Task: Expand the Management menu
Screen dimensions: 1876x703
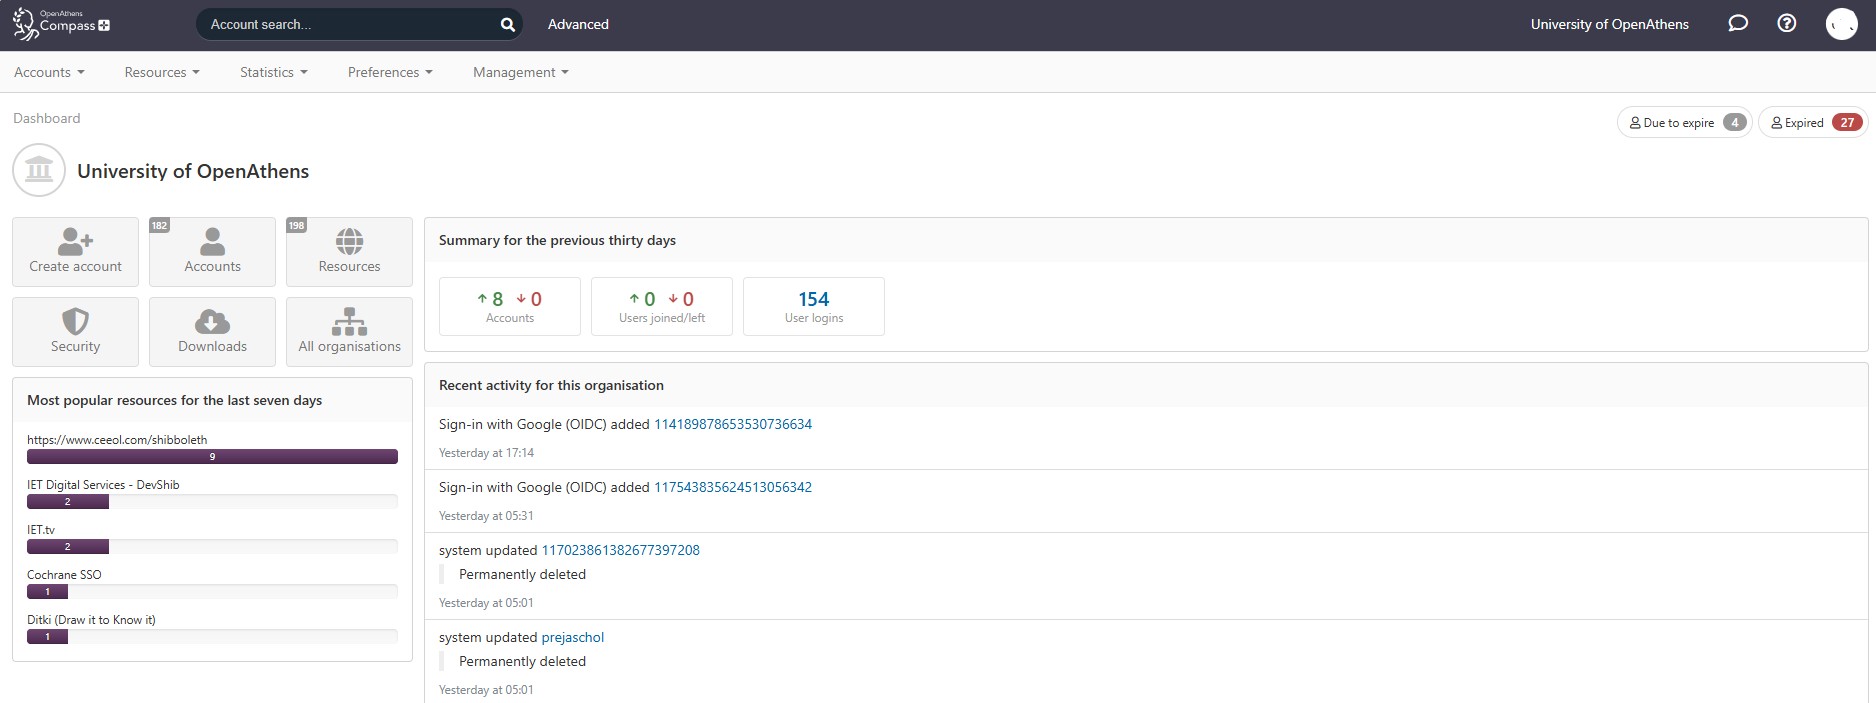Action: (x=521, y=72)
